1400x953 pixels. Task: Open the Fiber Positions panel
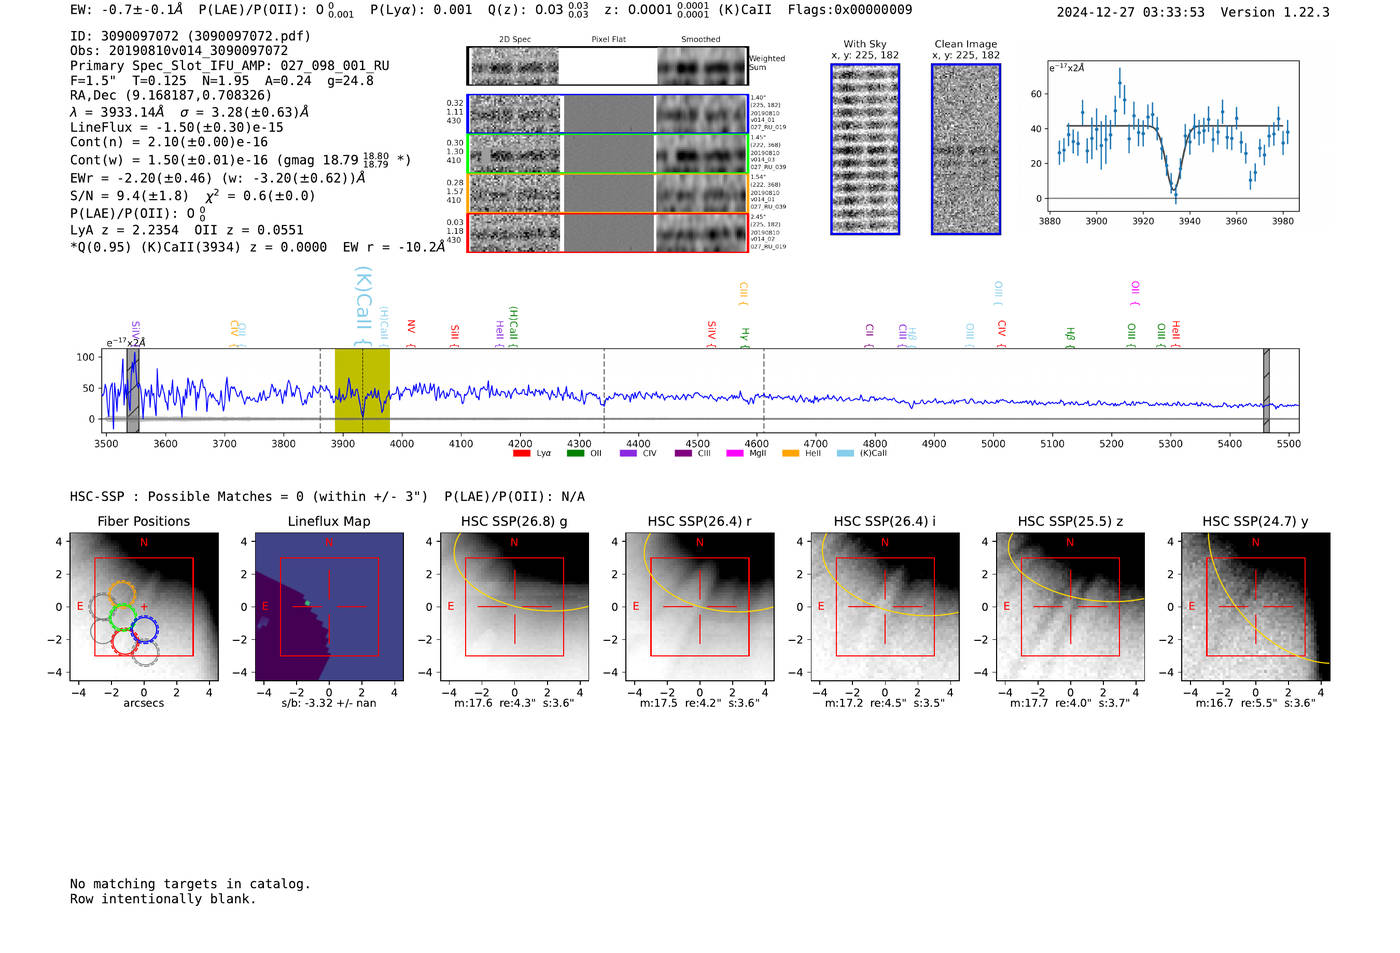click(x=144, y=607)
